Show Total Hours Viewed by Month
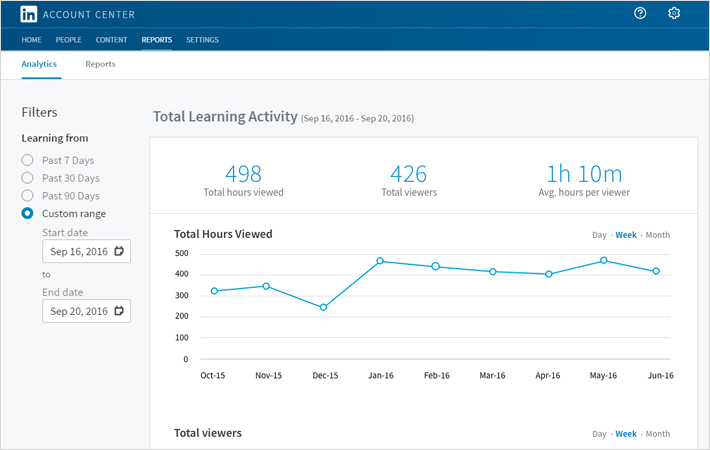710x450 pixels. pyautogui.click(x=657, y=235)
